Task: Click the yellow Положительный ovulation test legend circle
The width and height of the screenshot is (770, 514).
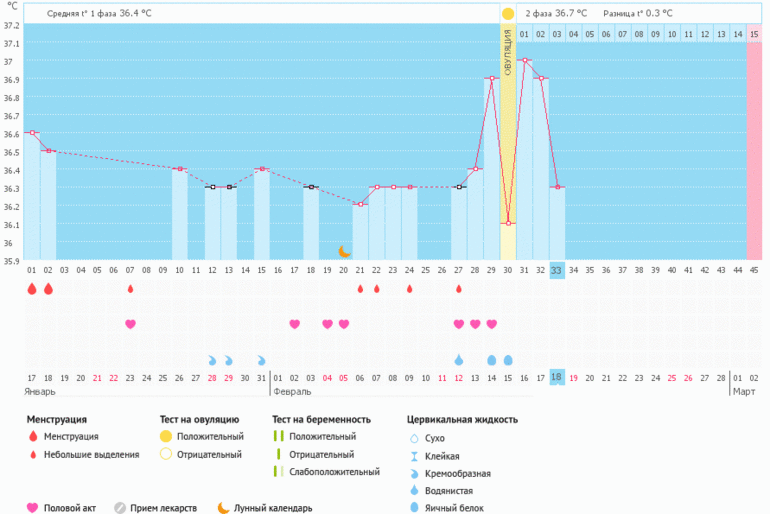Action: pos(166,437)
